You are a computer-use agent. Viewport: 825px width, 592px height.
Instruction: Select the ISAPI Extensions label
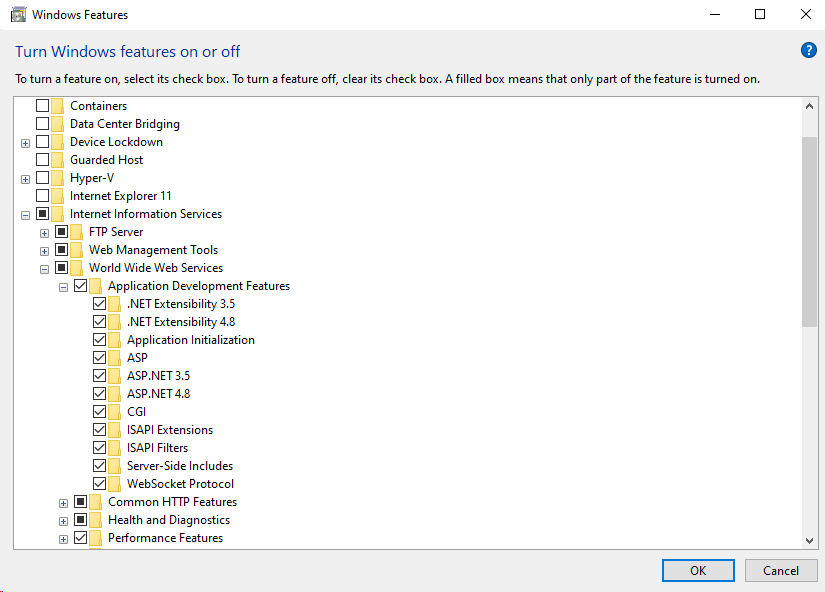(x=170, y=430)
